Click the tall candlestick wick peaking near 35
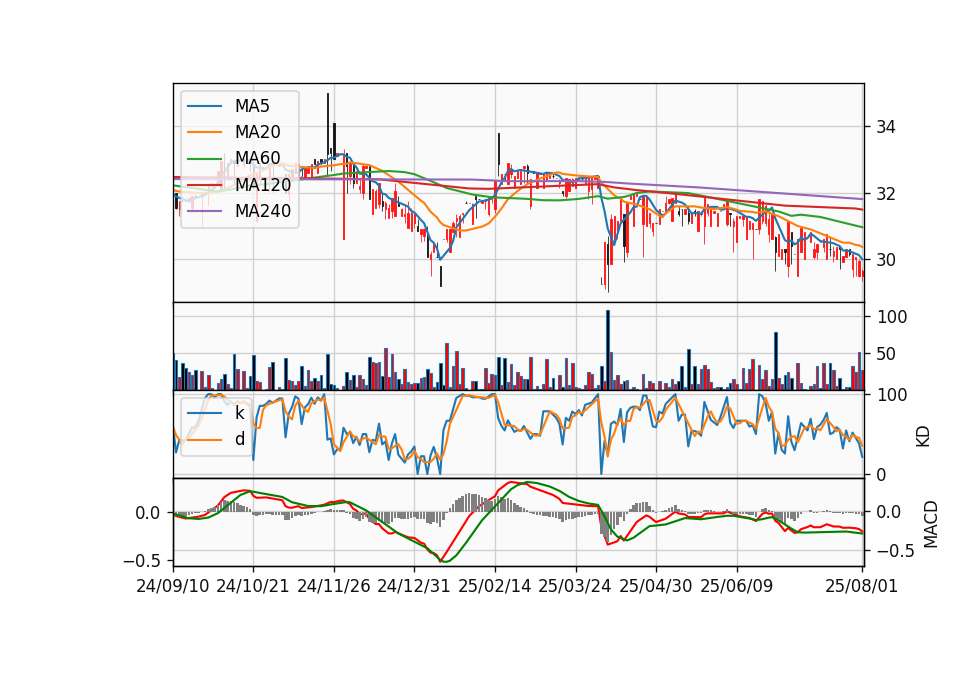Screen dimensions: 960x690 [x=328, y=126]
